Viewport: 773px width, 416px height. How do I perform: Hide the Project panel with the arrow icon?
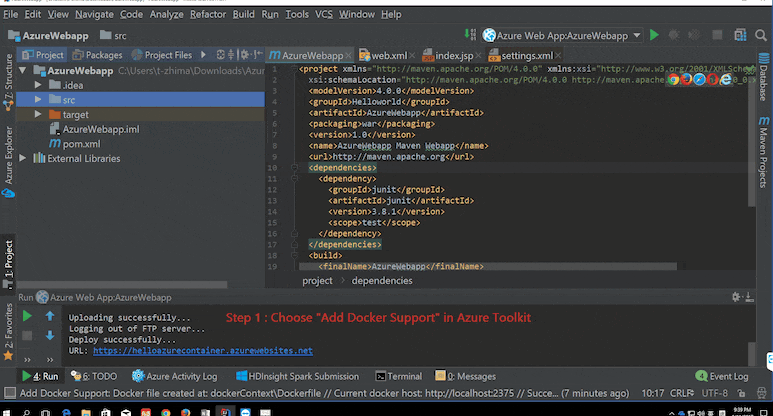pyautogui.click(x=258, y=55)
